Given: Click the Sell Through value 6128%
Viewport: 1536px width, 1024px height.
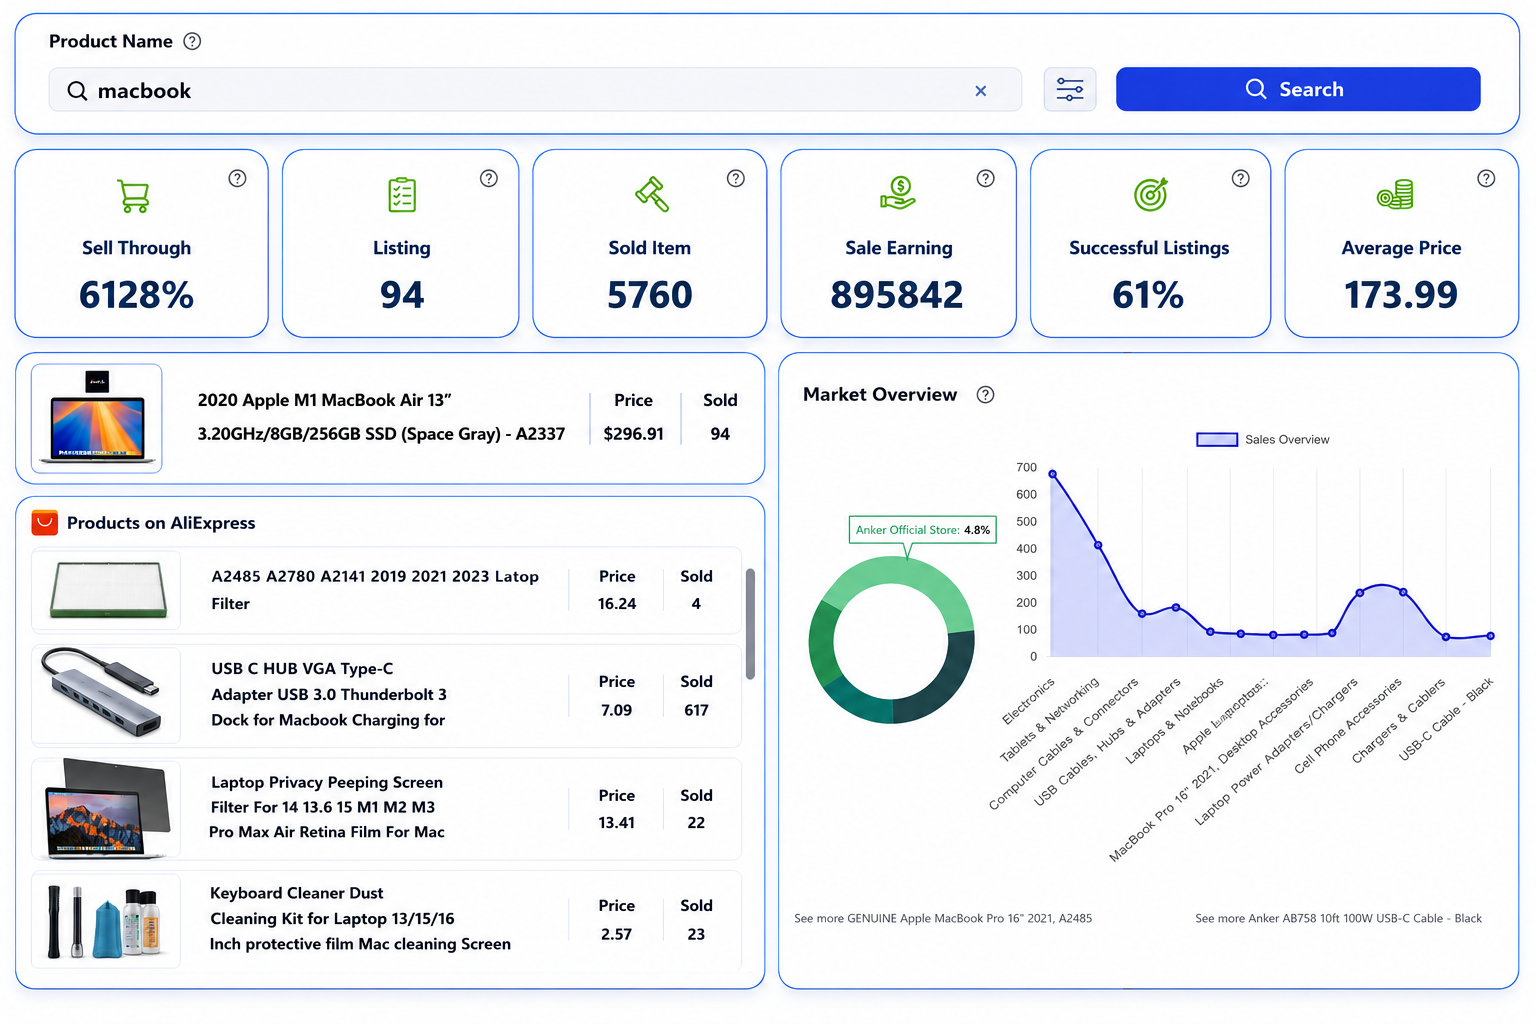Looking at the screenshot, I should pyautogui.click(x=136, y=295).
